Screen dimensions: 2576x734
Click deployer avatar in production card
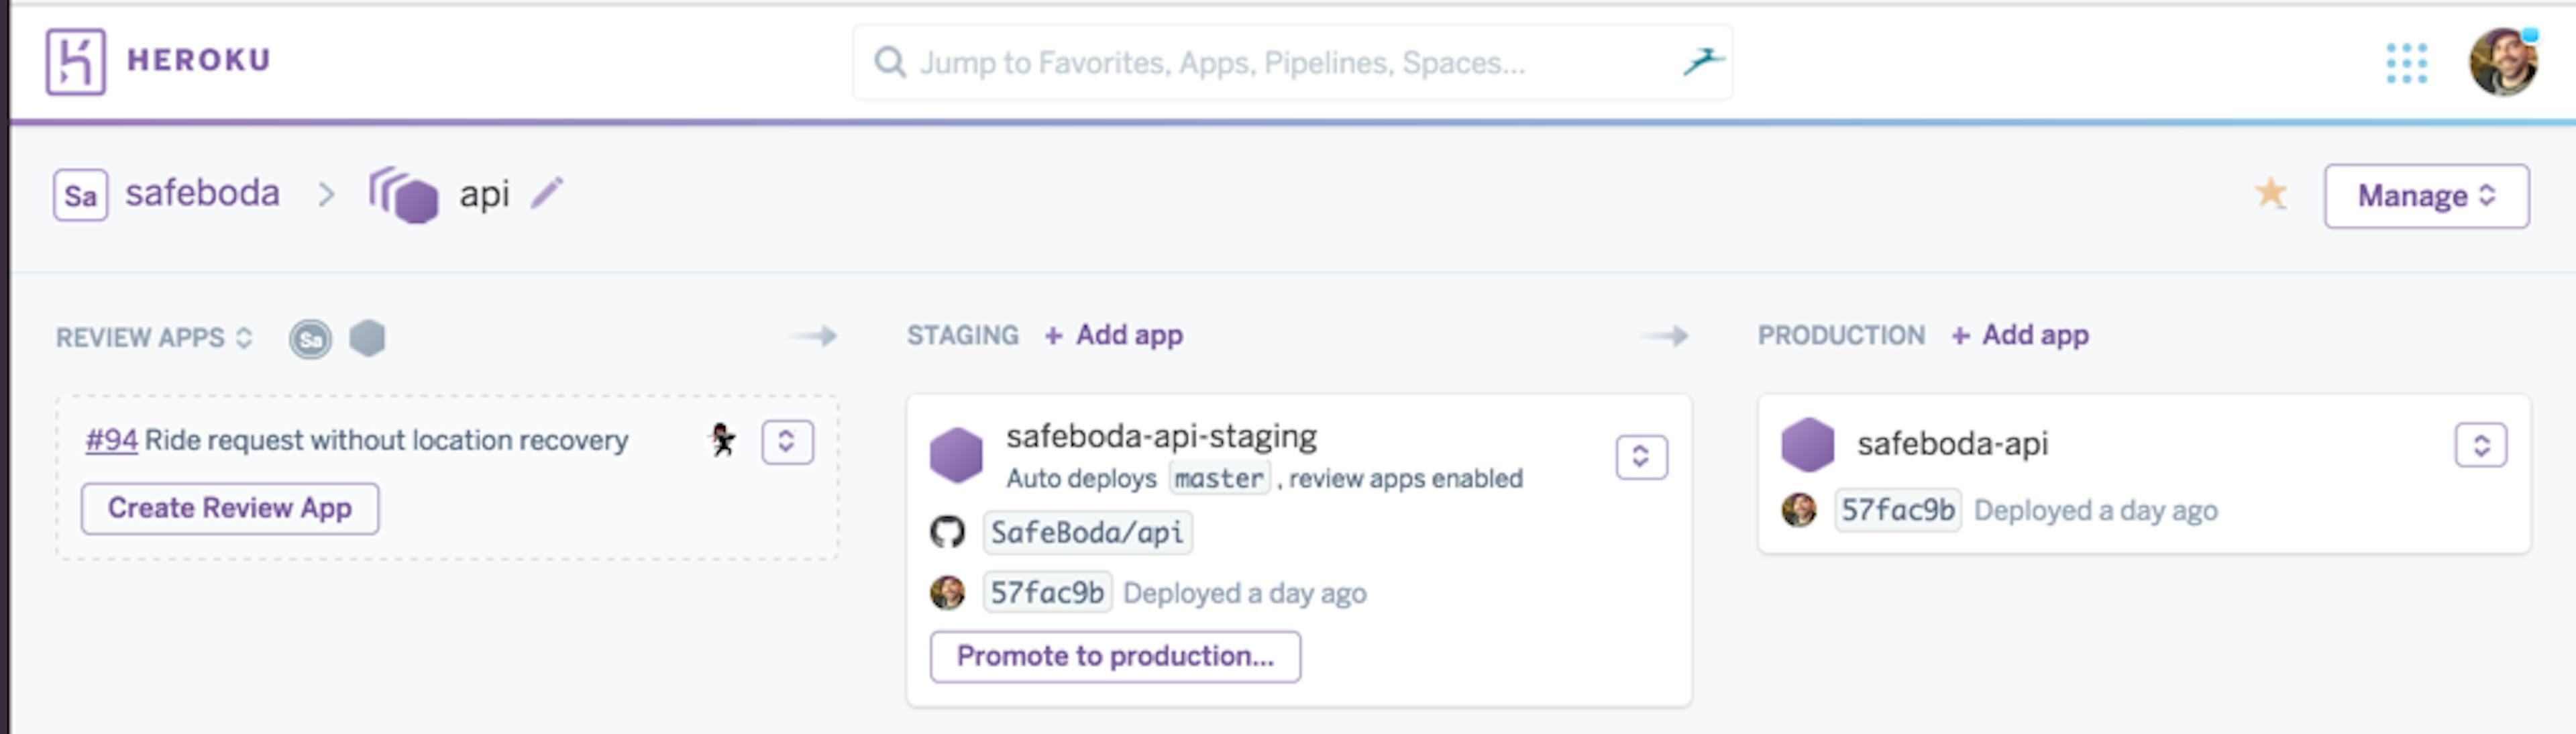pos(1799,510)
